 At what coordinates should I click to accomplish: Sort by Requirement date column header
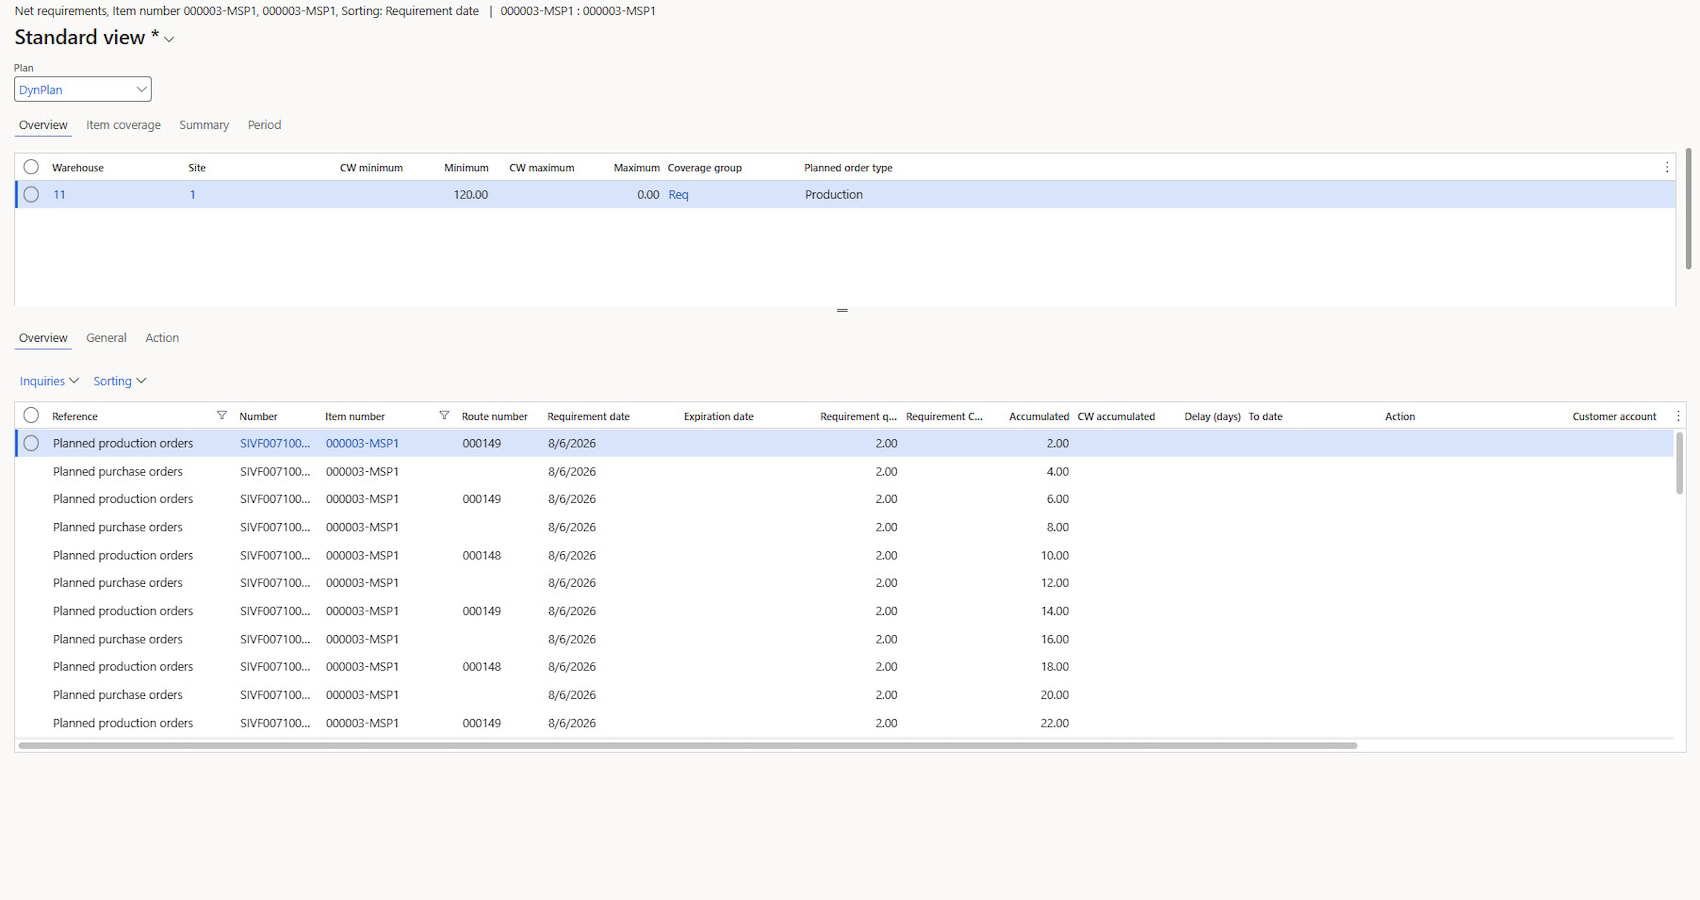click(588, 416)
